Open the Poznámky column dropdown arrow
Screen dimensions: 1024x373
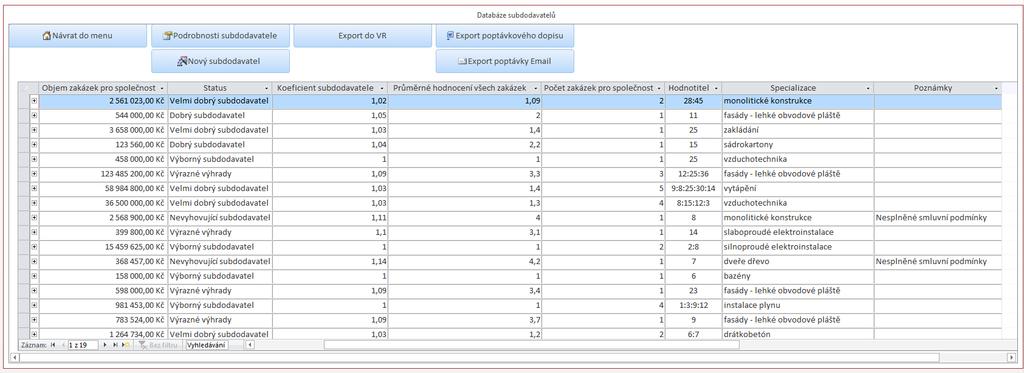click(x=996, y=88)
